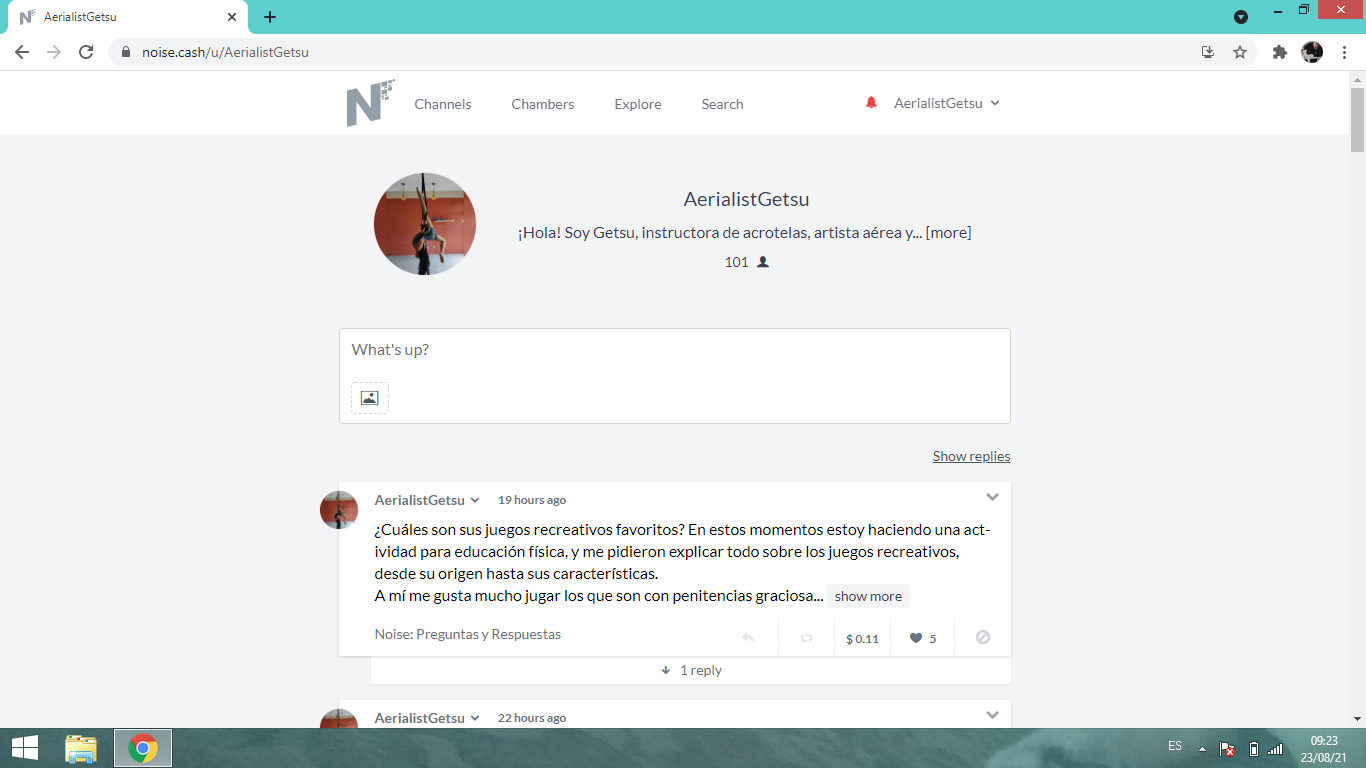Open a new browser tab
The height and width of the screenshot is (768, 1366).
[x=270, y=17]
